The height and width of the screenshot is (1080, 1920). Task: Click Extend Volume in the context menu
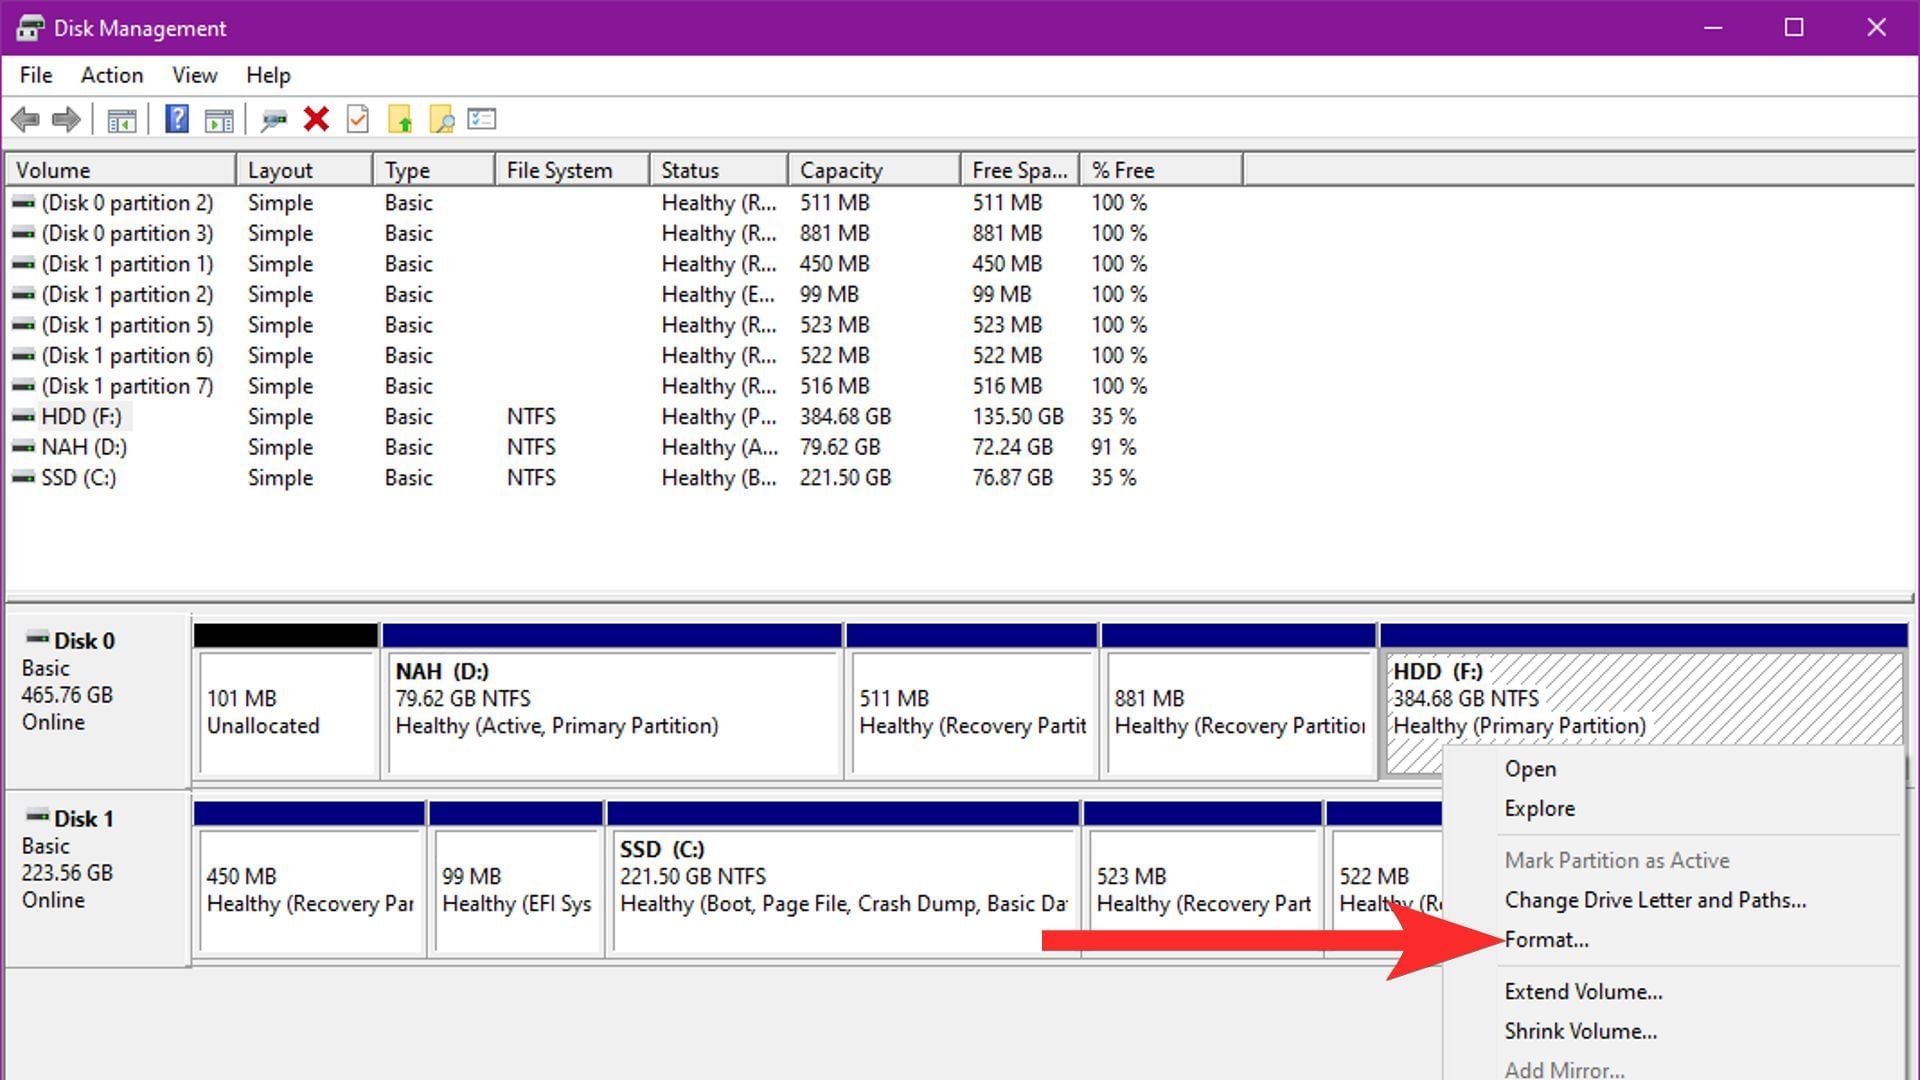click(x=1583, y=991)
